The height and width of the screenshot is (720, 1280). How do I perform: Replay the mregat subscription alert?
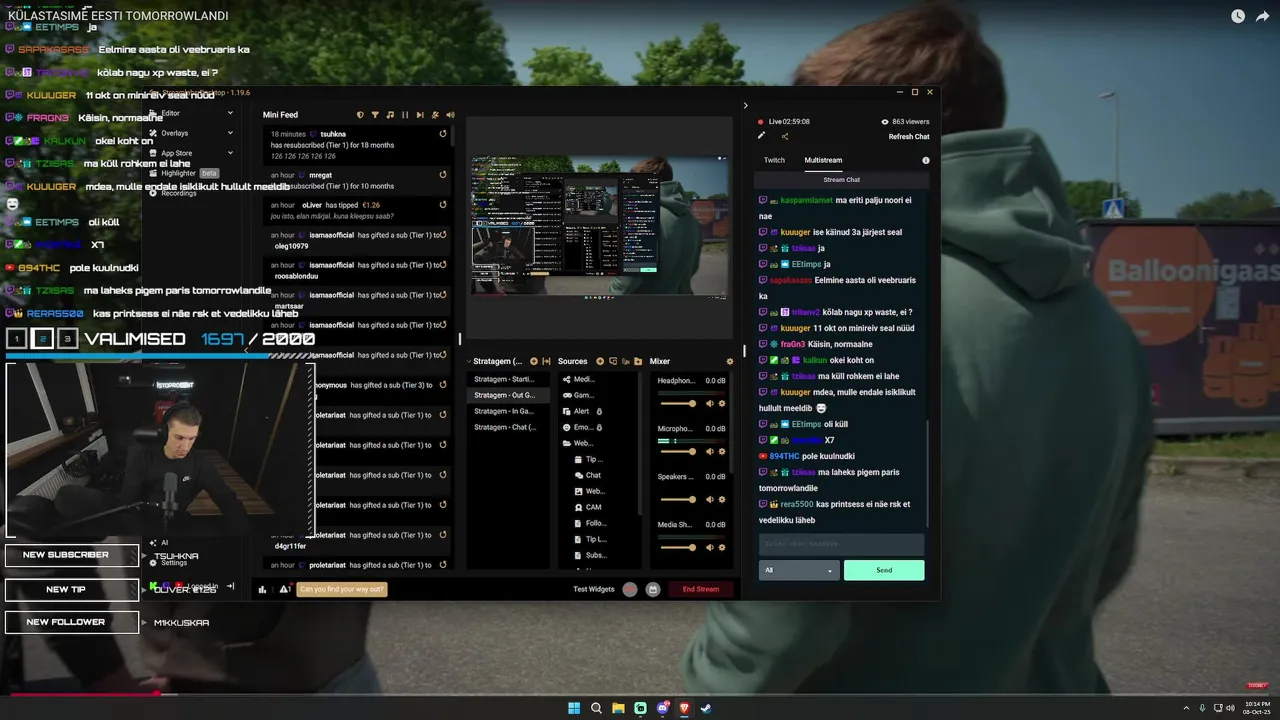[443, 175]
